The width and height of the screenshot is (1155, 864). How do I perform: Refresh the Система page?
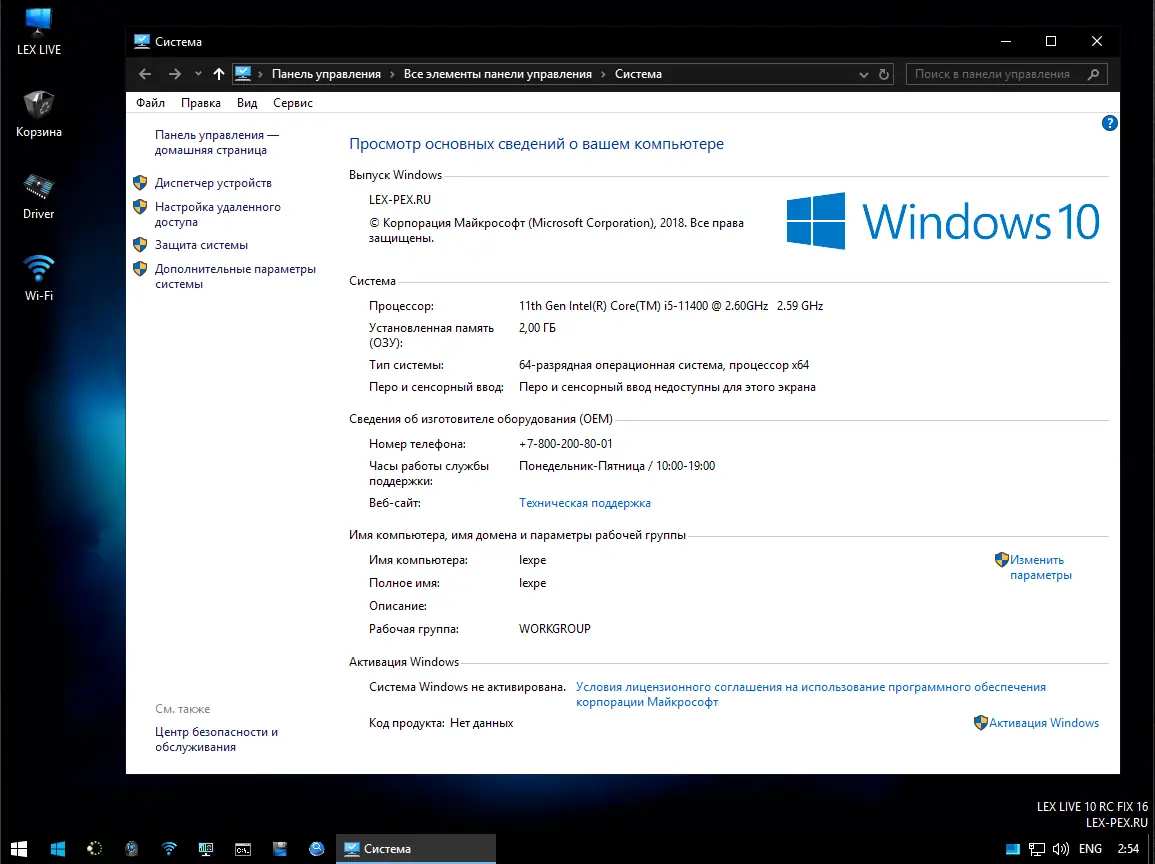click(884, 74)
